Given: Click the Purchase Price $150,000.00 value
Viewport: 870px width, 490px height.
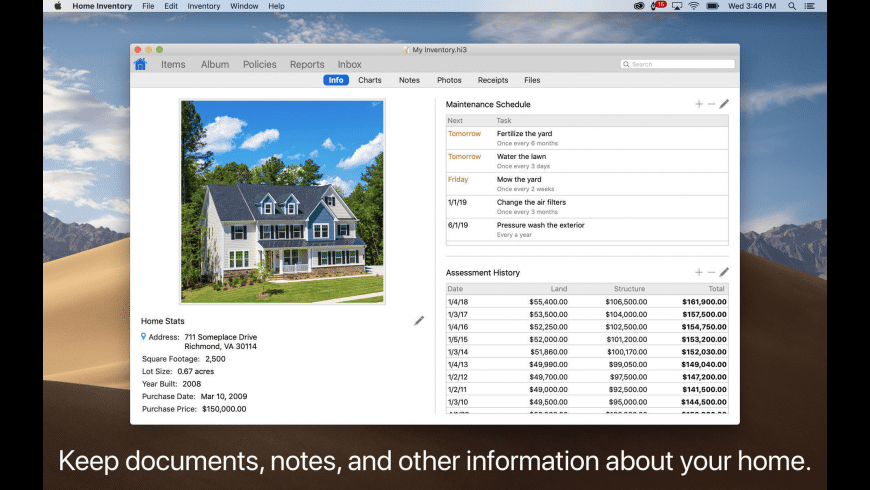Looking at the screenshot, I should (224, 409).
